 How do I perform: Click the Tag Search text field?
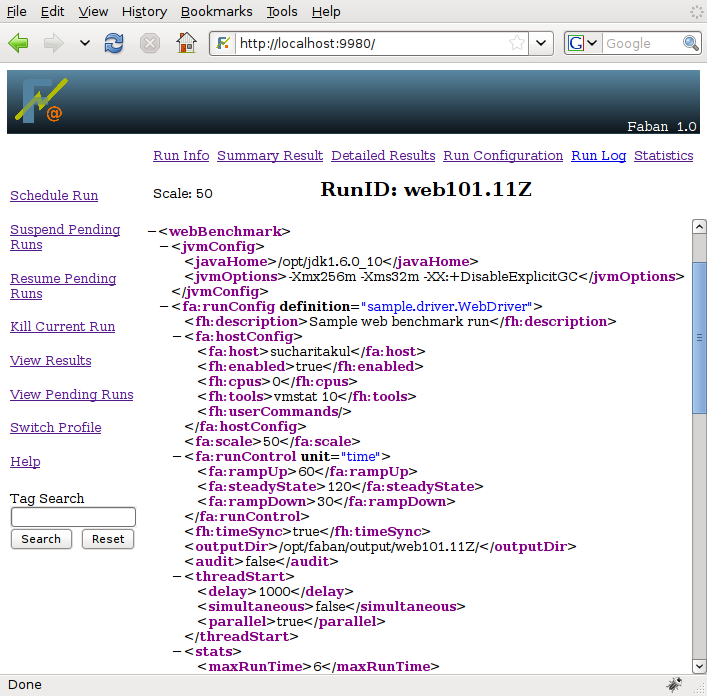tap(73, 517)
